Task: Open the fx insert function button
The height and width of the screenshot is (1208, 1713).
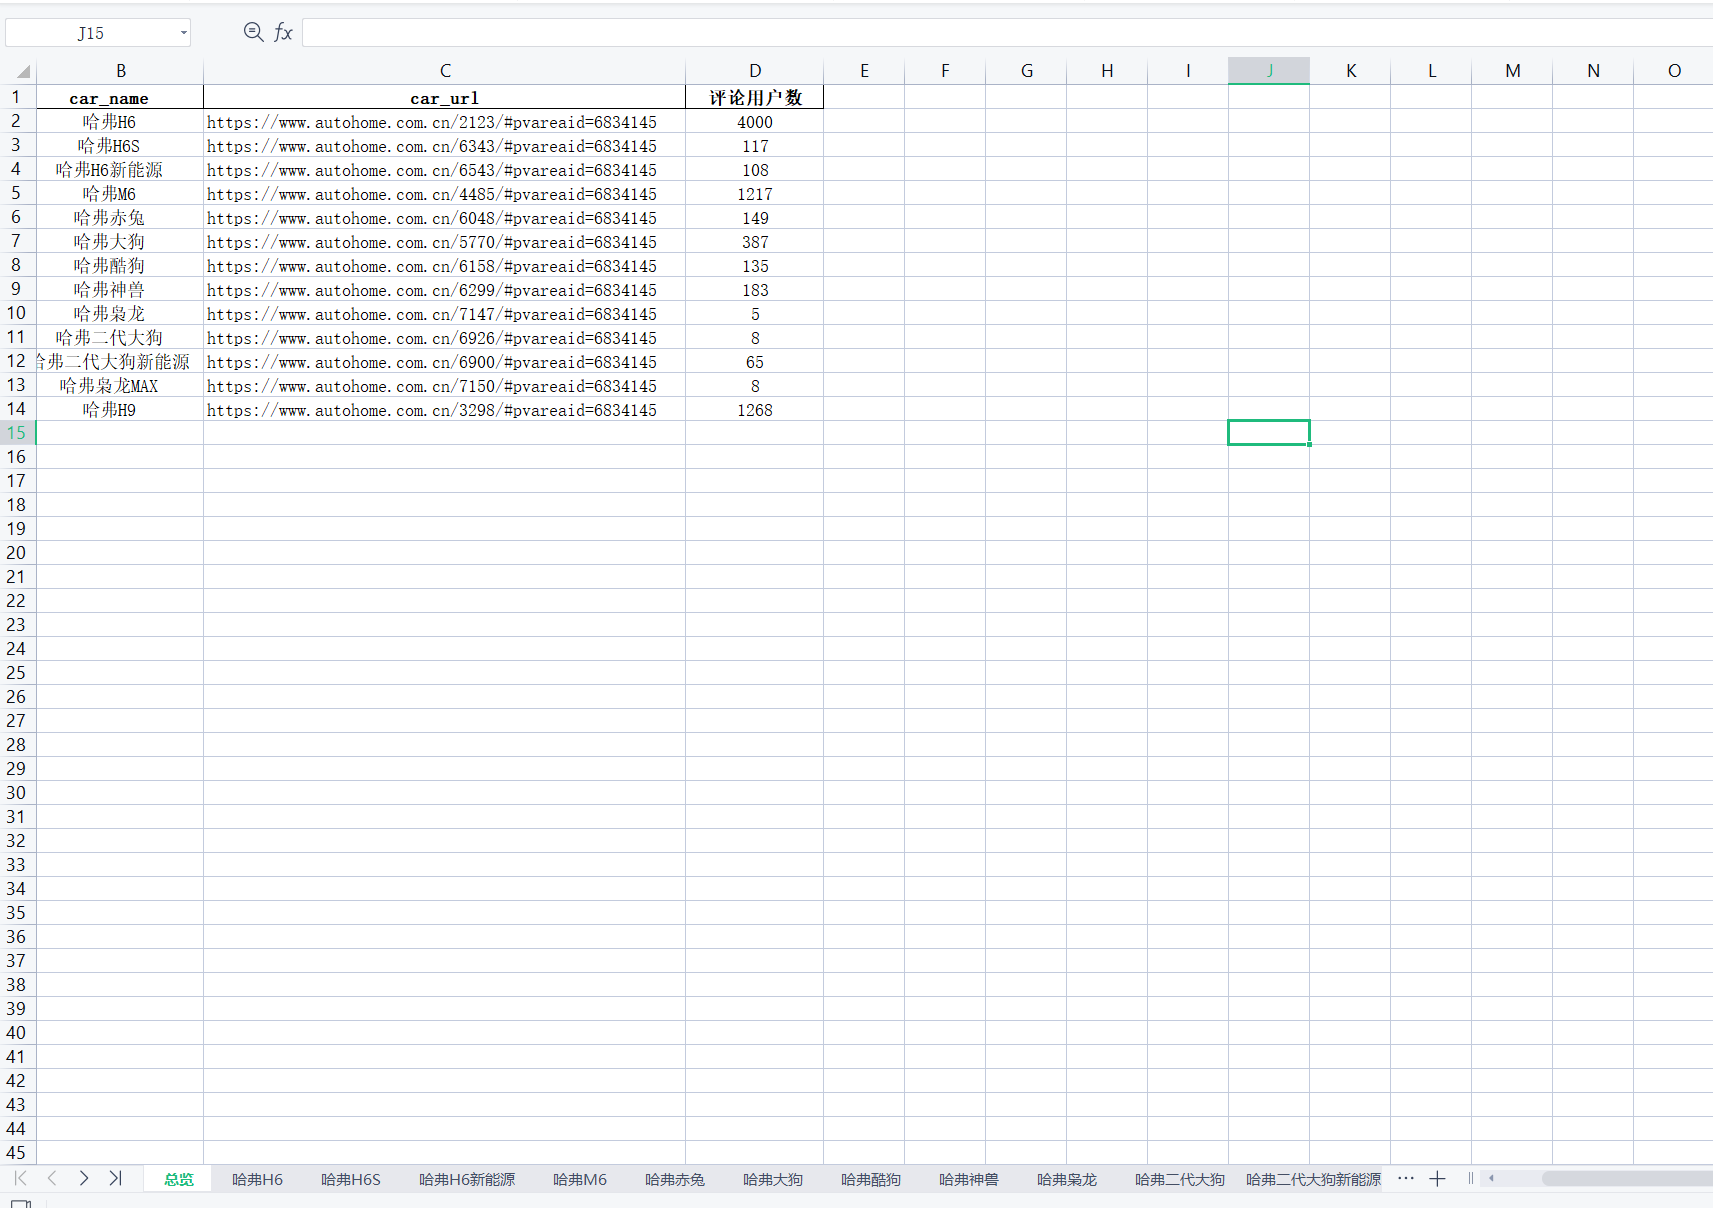Action: (283, 32)
